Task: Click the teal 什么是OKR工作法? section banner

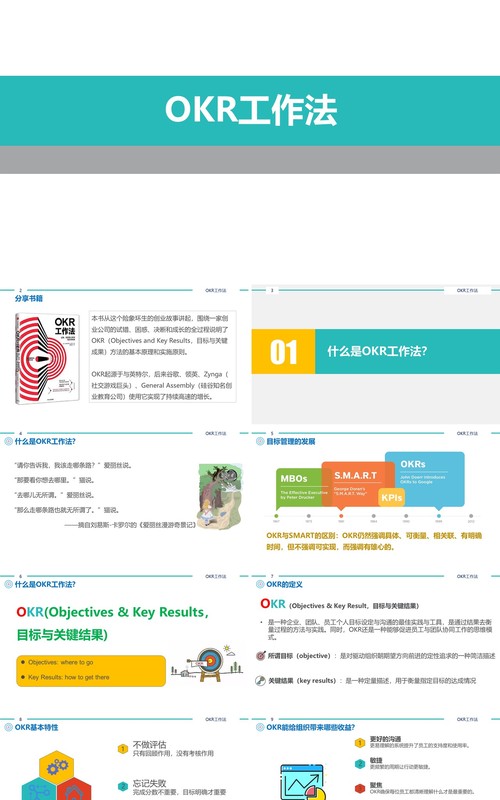Action: point(408,352)
